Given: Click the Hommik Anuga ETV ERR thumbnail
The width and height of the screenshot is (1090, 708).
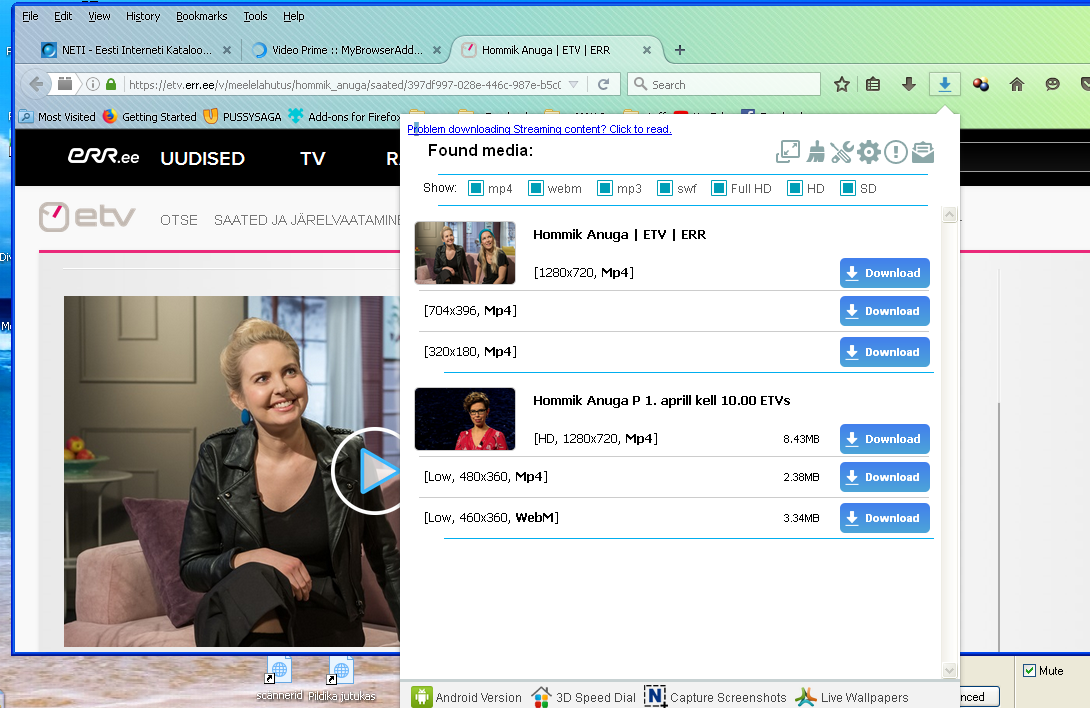Looking at the screenshot, I should point(465,253).
